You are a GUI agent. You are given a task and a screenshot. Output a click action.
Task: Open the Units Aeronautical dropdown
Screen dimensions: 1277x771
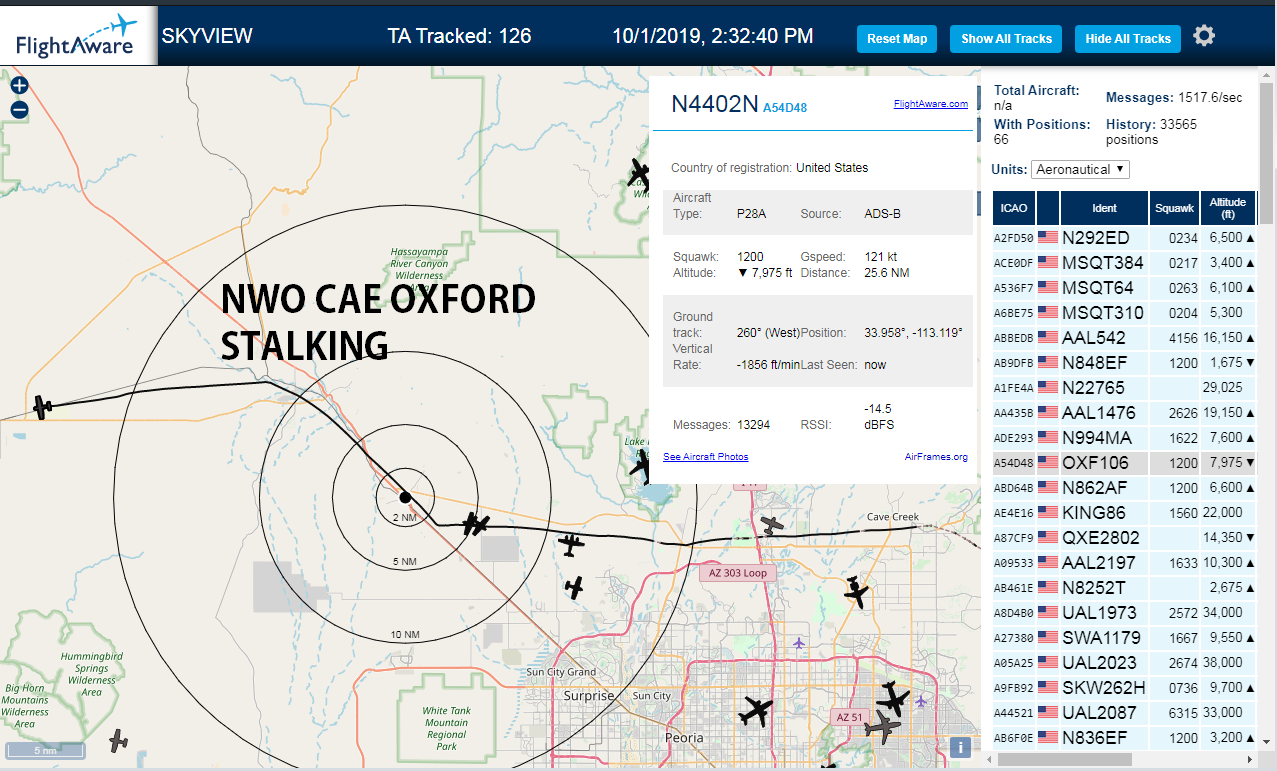1080,169
